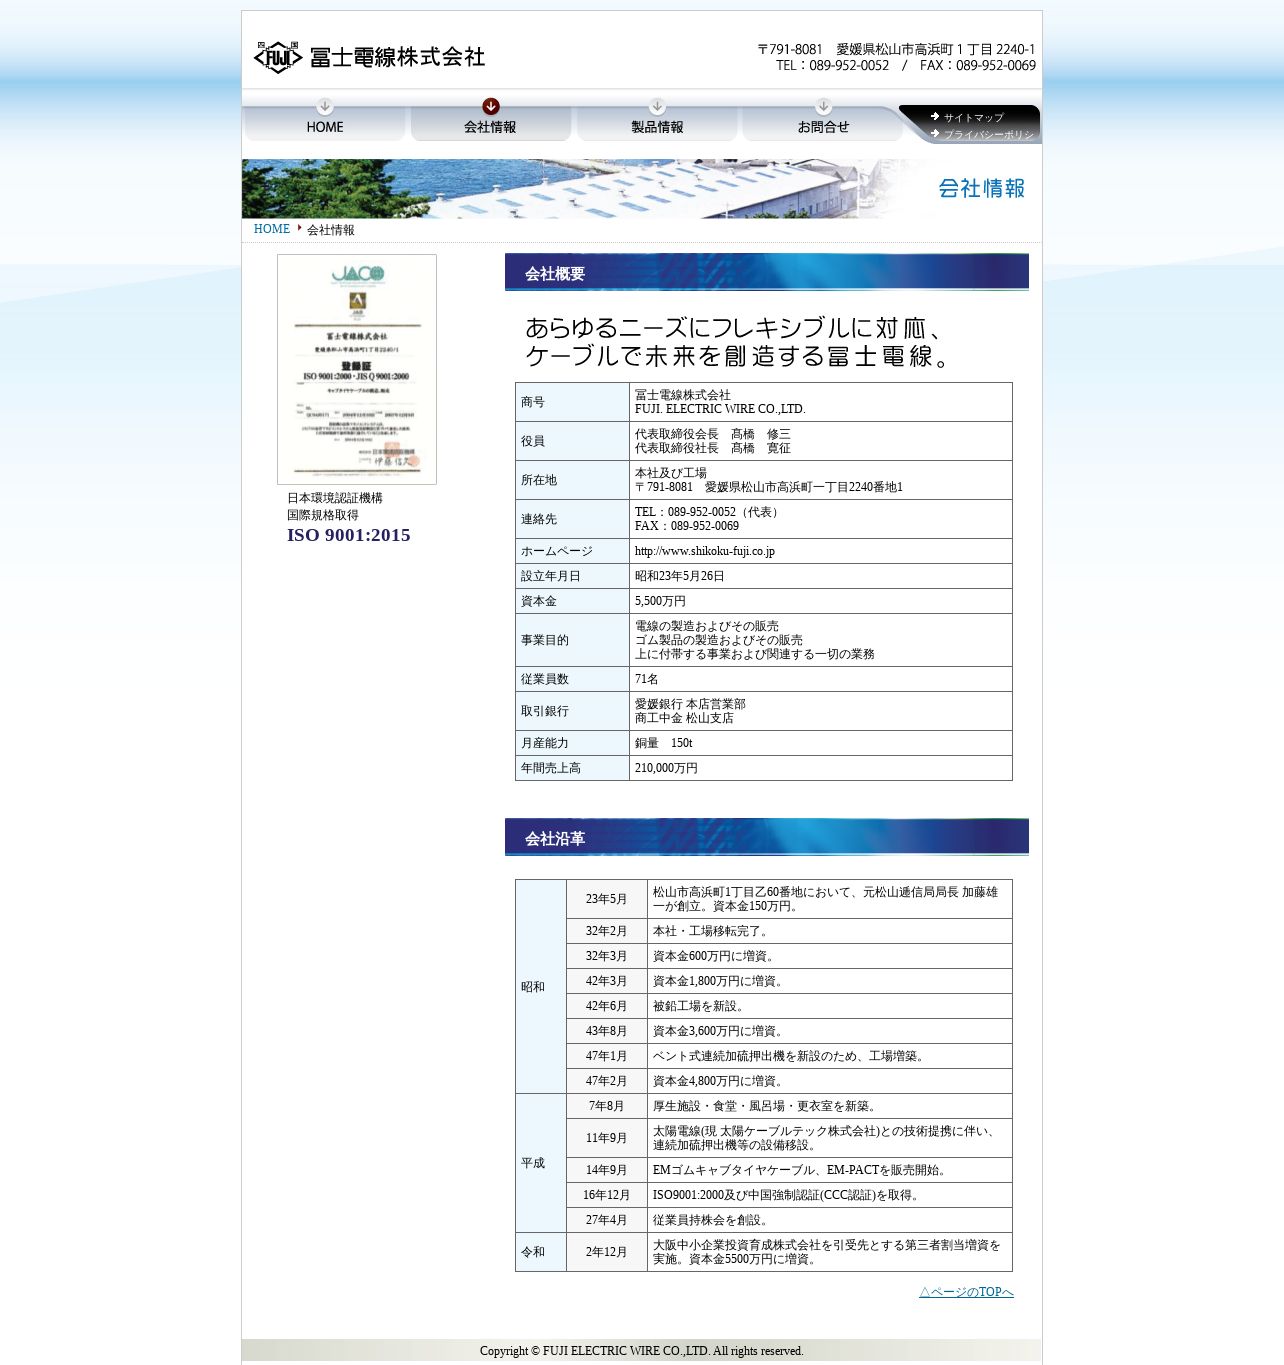This screenshot has height=1365, width=1284.
Task: Click the footer copyright text
Action: [x=642, y=1351]
